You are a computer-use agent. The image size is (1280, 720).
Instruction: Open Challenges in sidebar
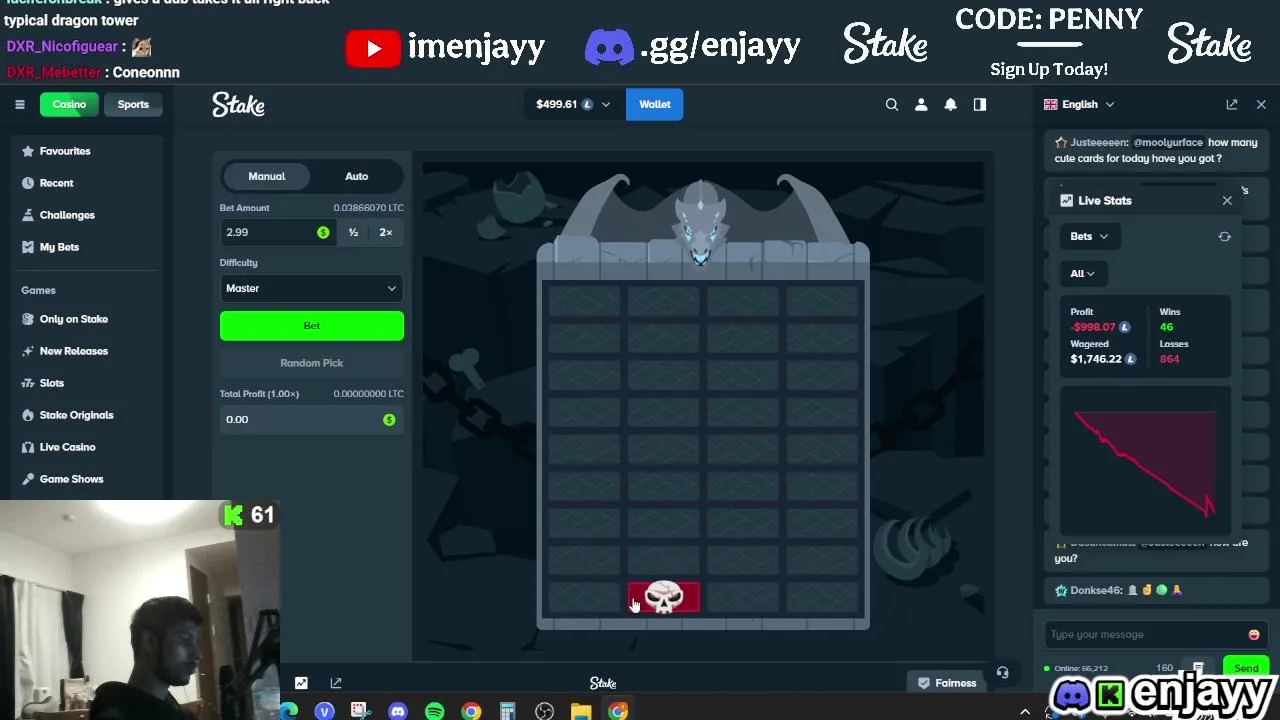67,215
